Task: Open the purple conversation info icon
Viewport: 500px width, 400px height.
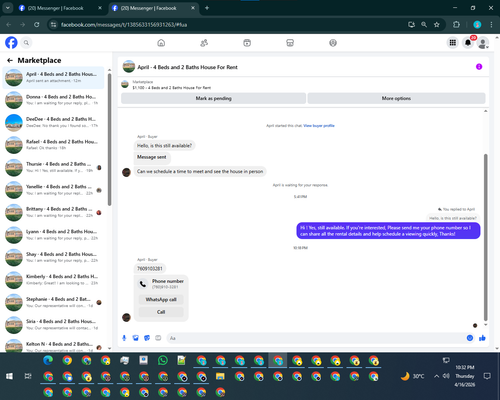Action: tap(479, 67)
